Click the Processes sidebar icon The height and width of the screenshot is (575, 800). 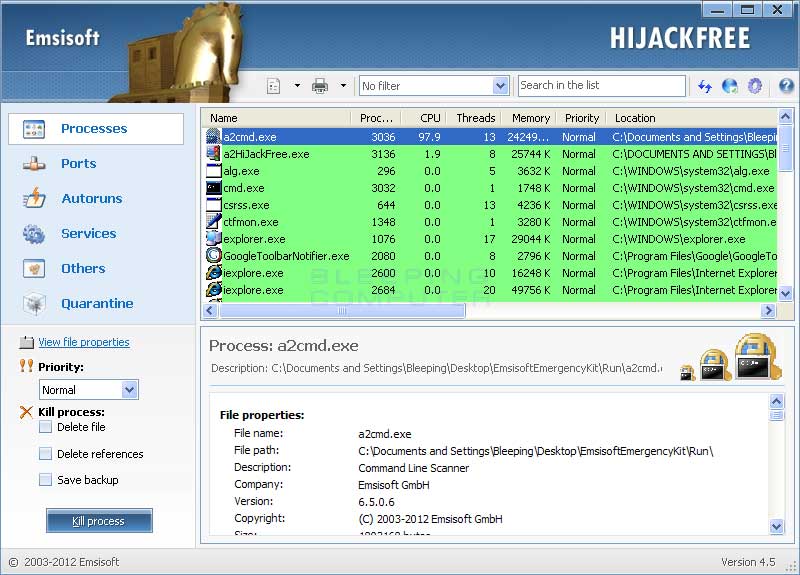[x=34, y=129]
